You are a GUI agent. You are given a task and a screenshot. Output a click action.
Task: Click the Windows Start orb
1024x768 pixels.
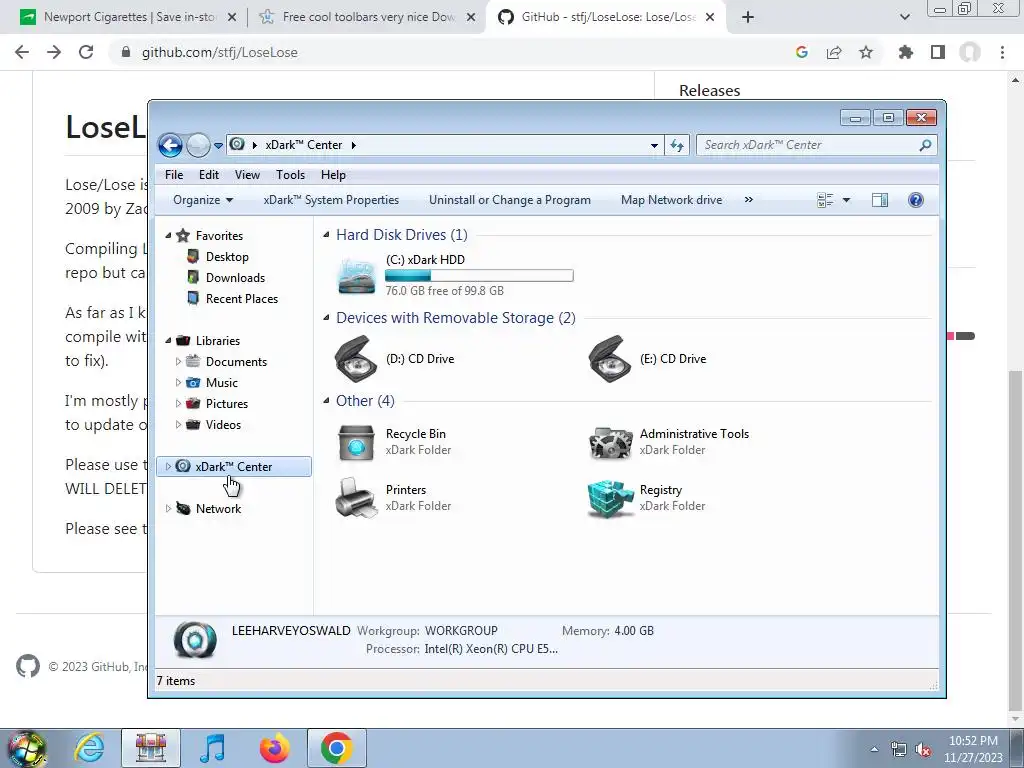(x=27, y=748)
